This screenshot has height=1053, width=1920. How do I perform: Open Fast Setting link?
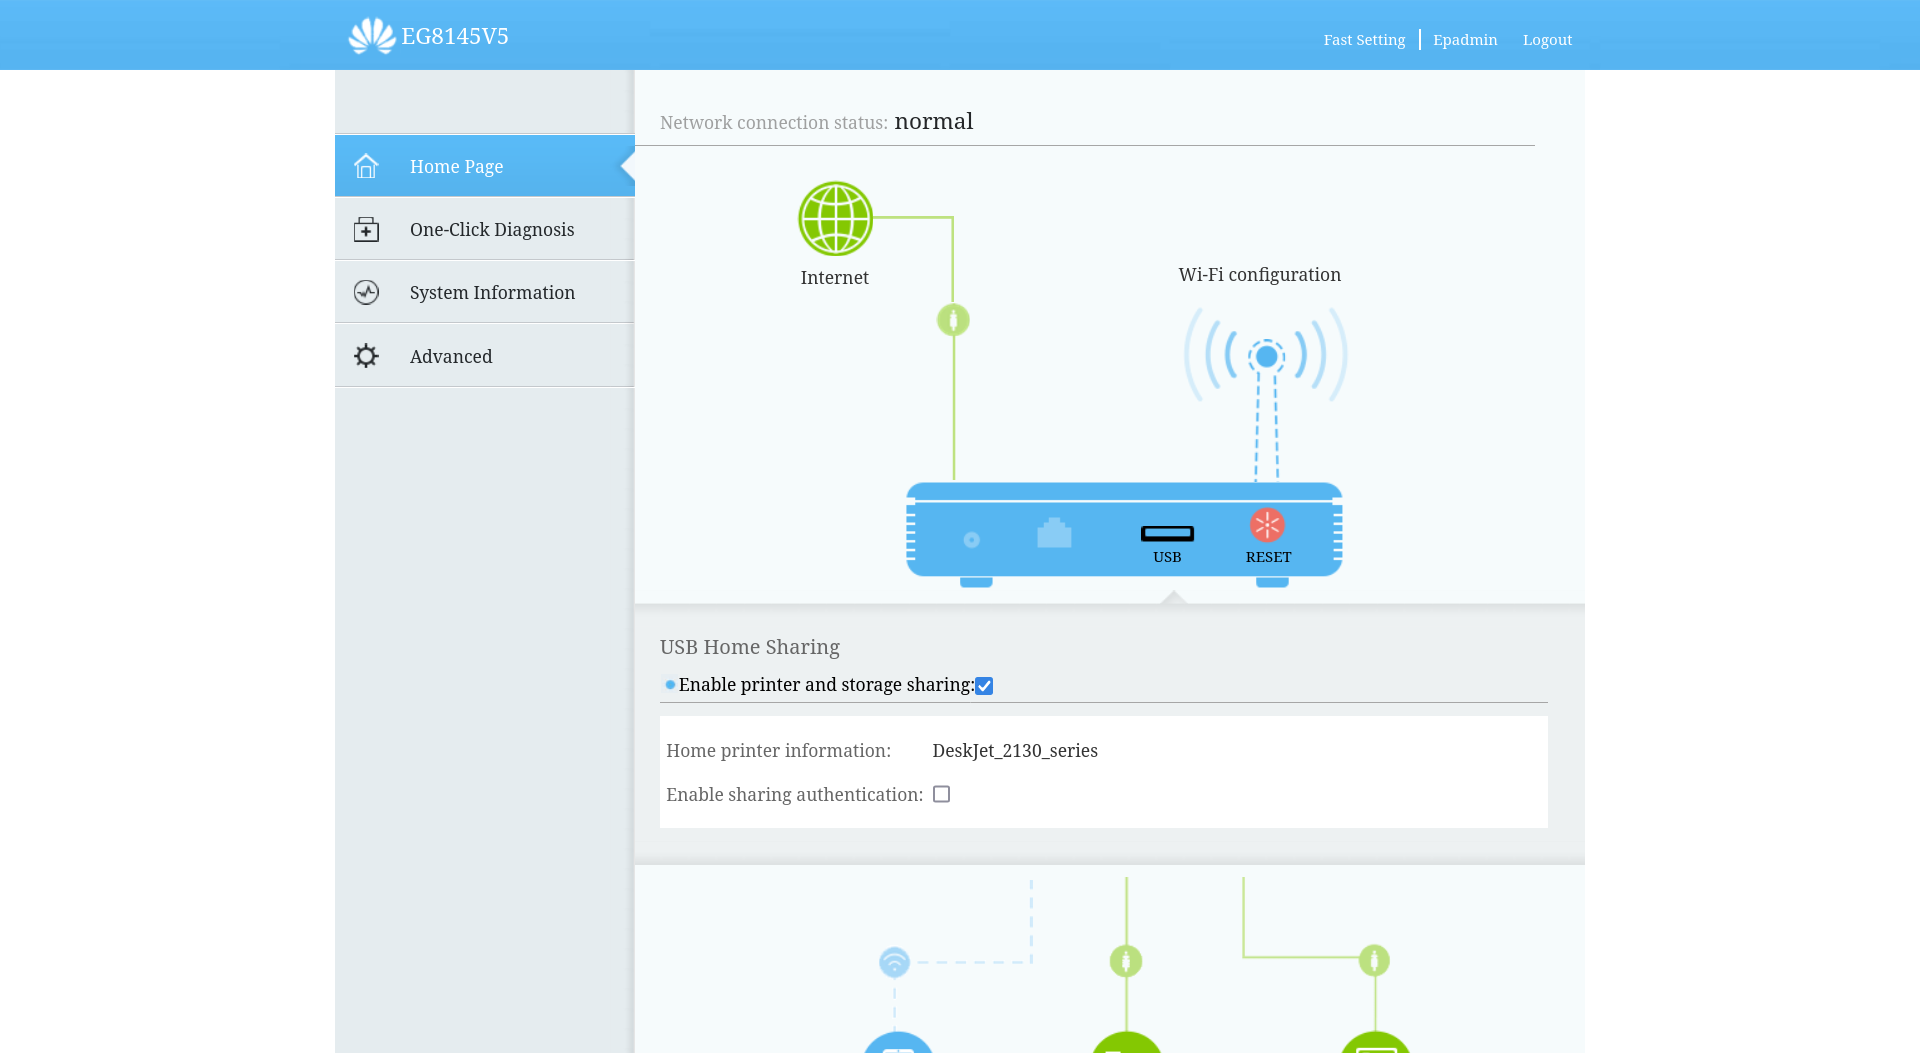[x=1364, y=40]
